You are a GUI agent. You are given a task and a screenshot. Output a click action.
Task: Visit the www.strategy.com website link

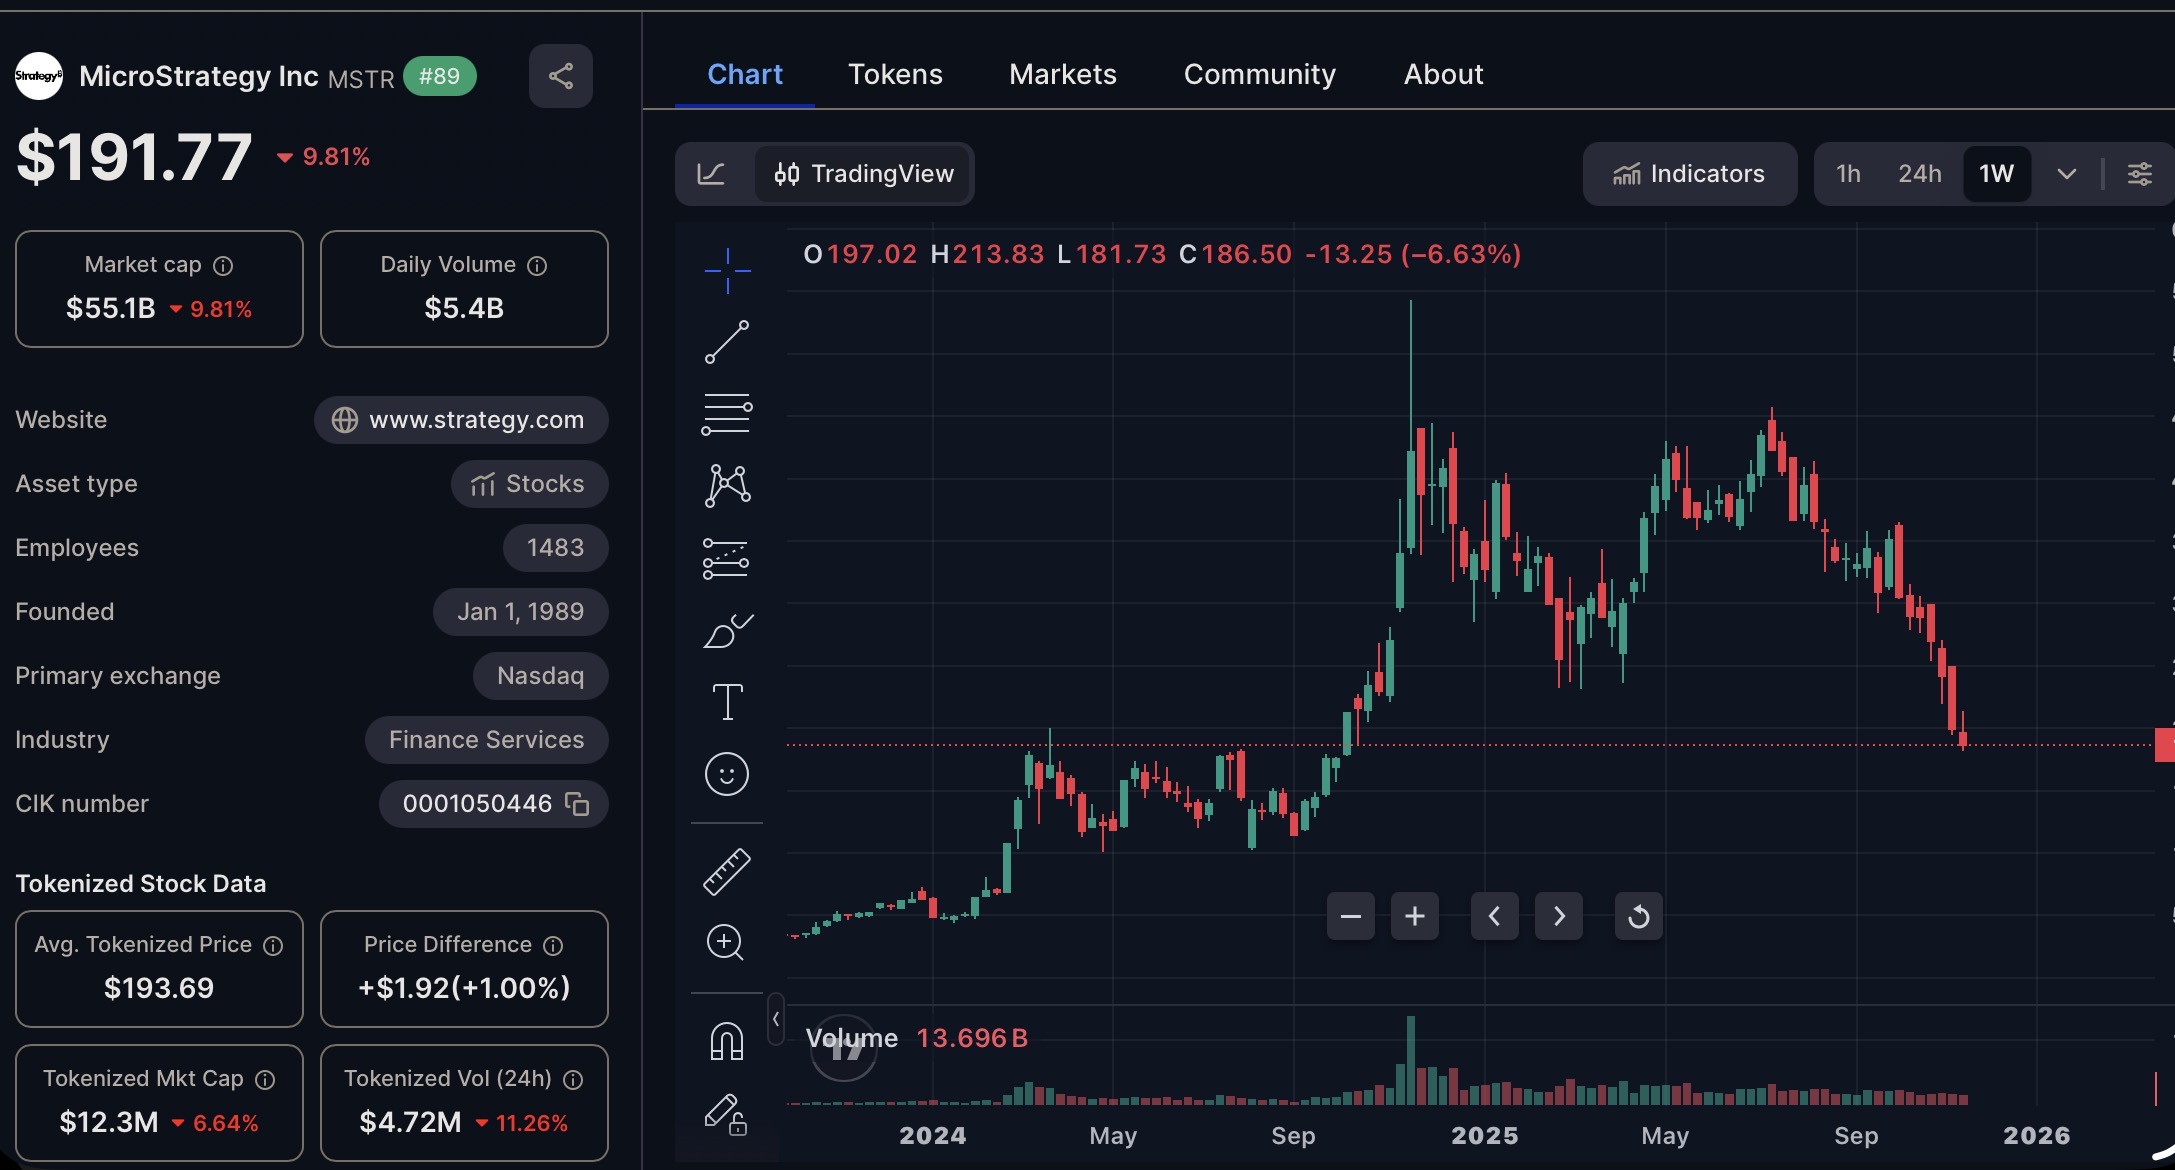(x=461, y=420)
